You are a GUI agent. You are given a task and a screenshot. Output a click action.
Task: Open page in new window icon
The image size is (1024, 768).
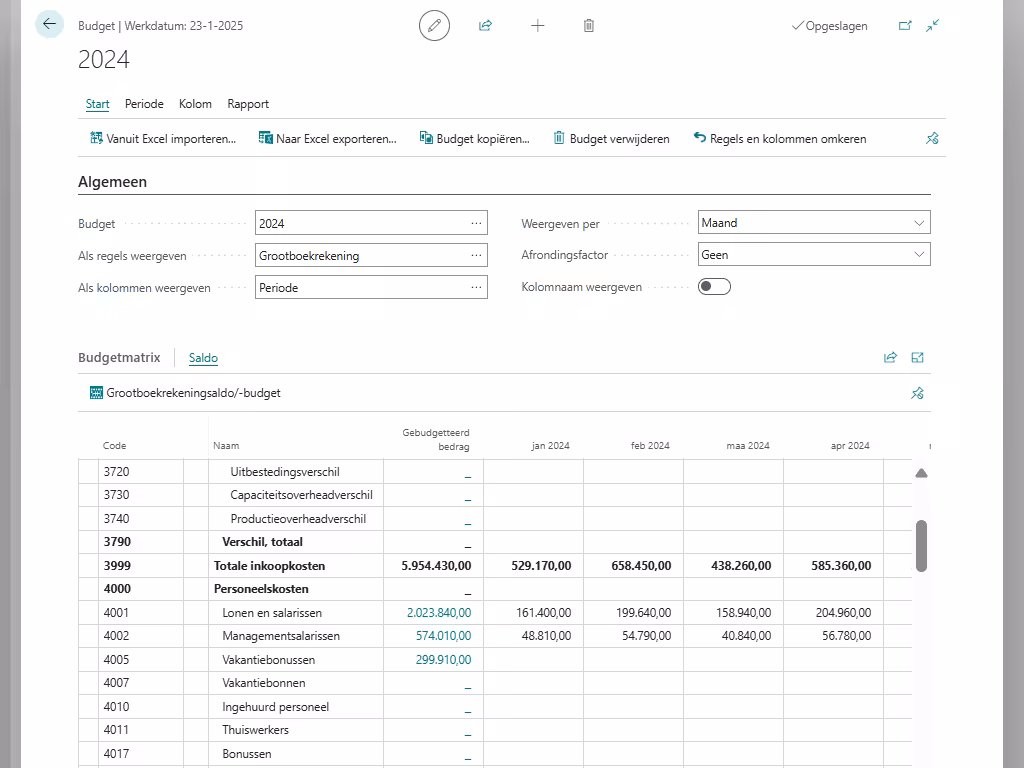click(x=905, y=26)
